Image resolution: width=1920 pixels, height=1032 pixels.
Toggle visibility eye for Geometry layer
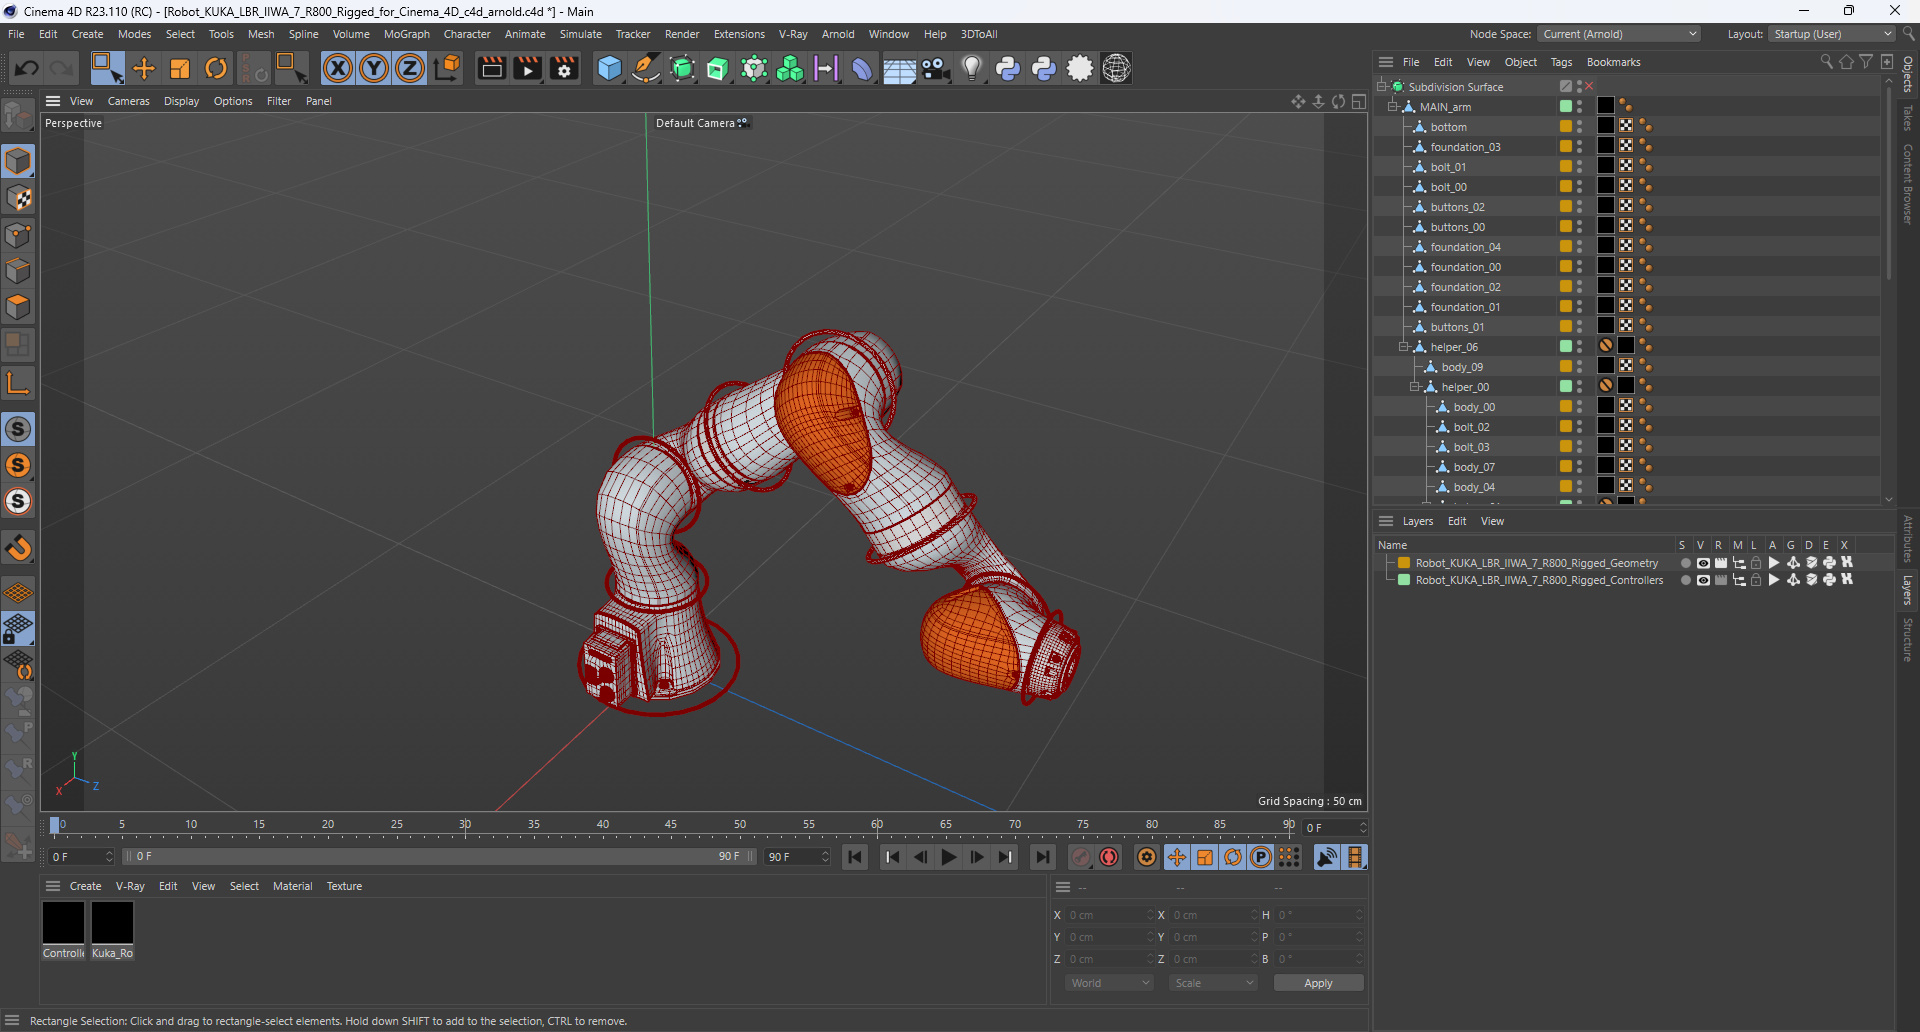pos(1703,563)
